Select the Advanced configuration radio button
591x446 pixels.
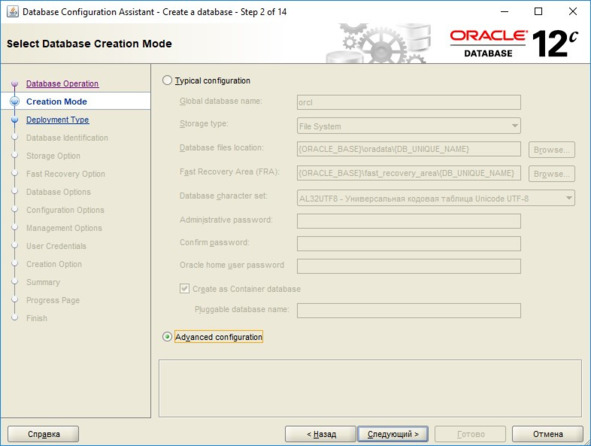[167, 337]
